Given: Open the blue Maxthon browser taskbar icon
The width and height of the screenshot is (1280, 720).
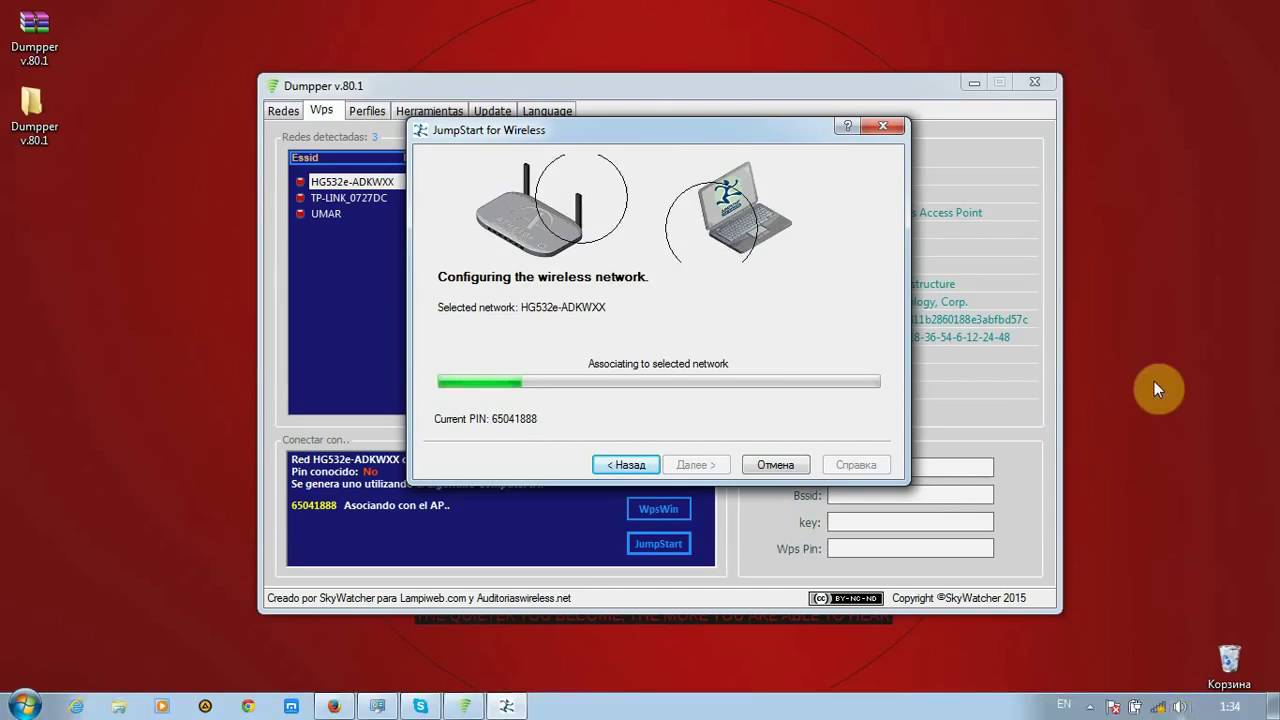Looking at the screenshot, I should (x=291, y=706).
